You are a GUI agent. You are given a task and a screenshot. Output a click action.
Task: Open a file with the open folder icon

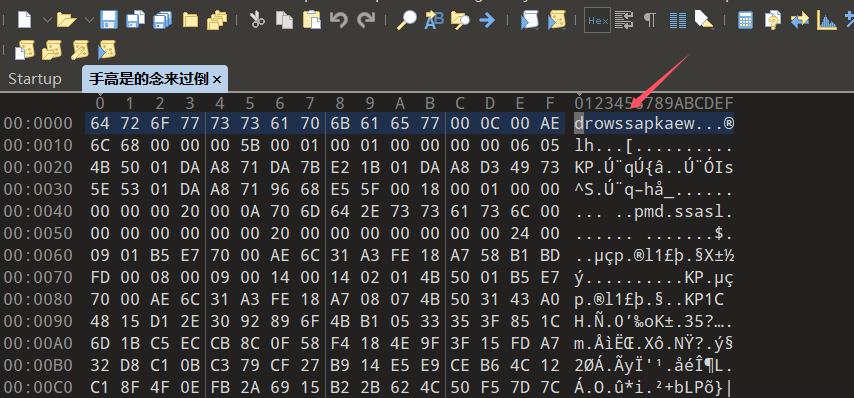point(66,21)
